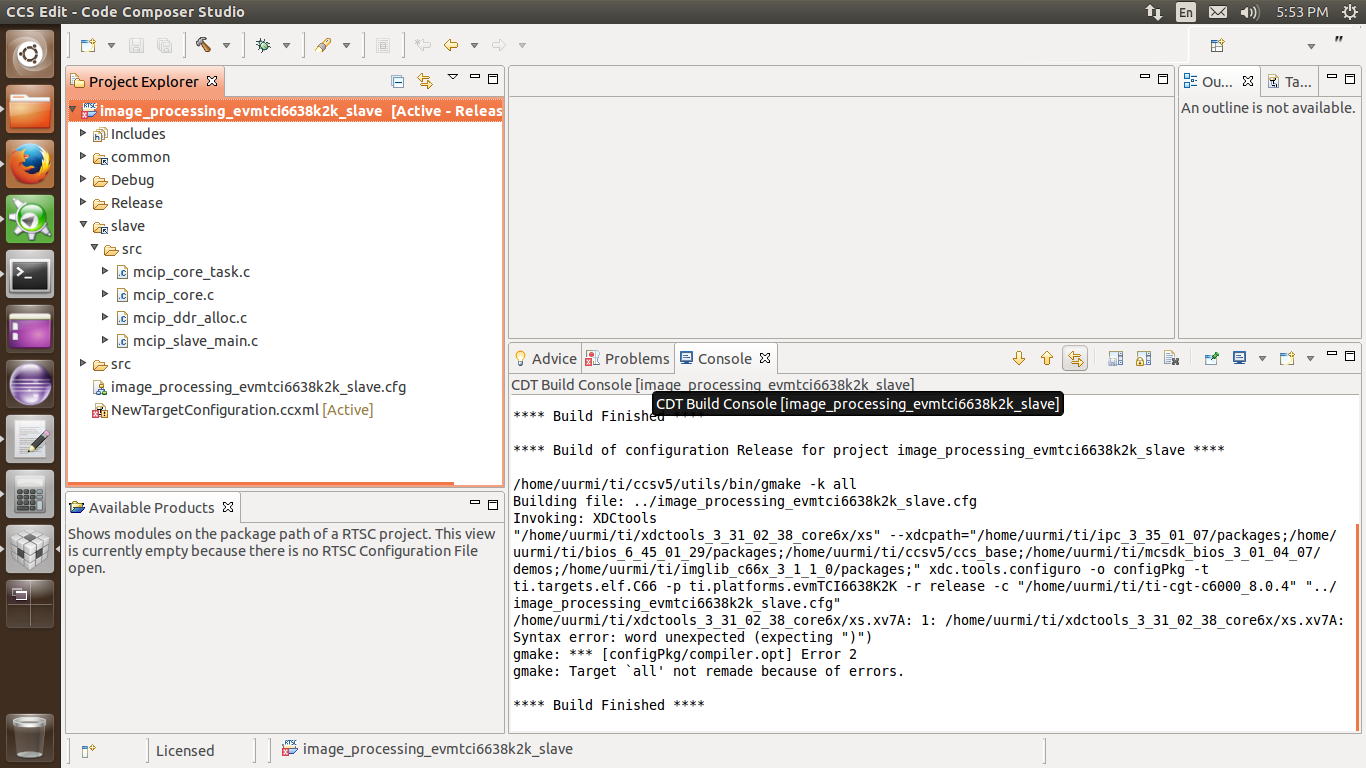Click the flashlight search icon in toolbar
The image size is (1366, 768).
[323, 45]
